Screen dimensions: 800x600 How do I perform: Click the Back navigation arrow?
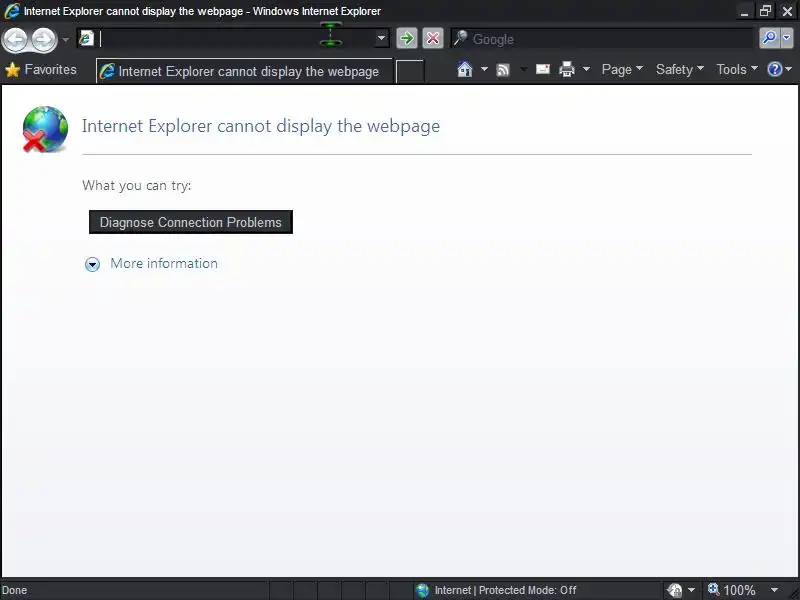(15, 39)
